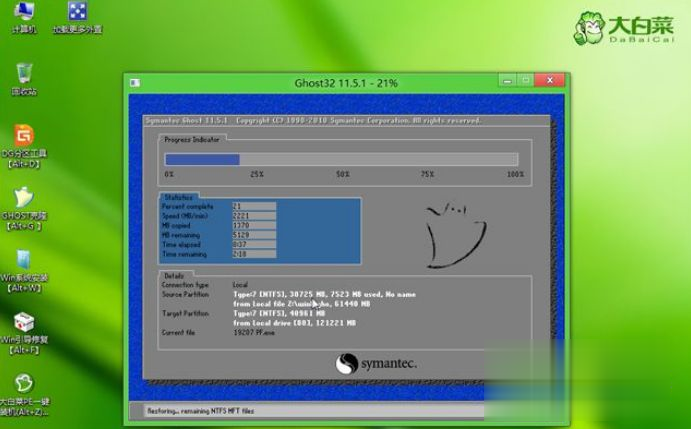Screen dimensions: 691x429
Task: Click the 0% progress scale label
Action: (x=169, y=174)
